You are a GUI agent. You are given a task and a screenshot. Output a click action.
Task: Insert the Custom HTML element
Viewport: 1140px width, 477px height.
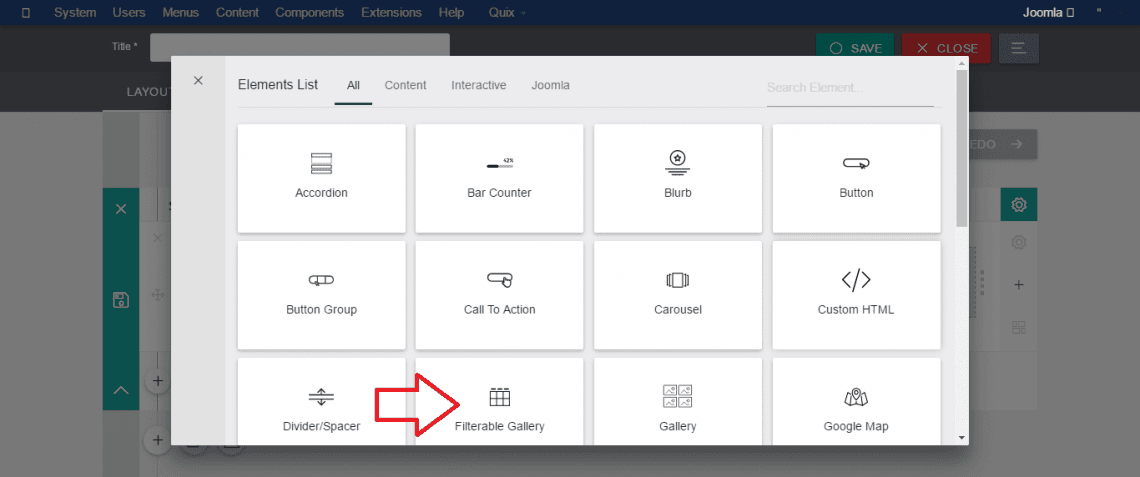click(x=856, y=294)
